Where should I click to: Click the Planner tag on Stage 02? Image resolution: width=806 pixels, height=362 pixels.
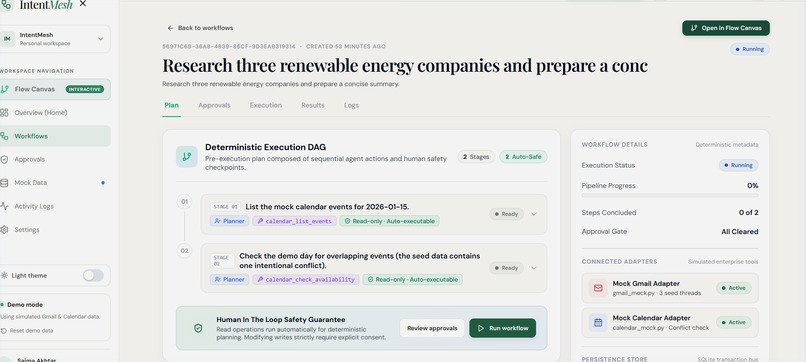229,280
